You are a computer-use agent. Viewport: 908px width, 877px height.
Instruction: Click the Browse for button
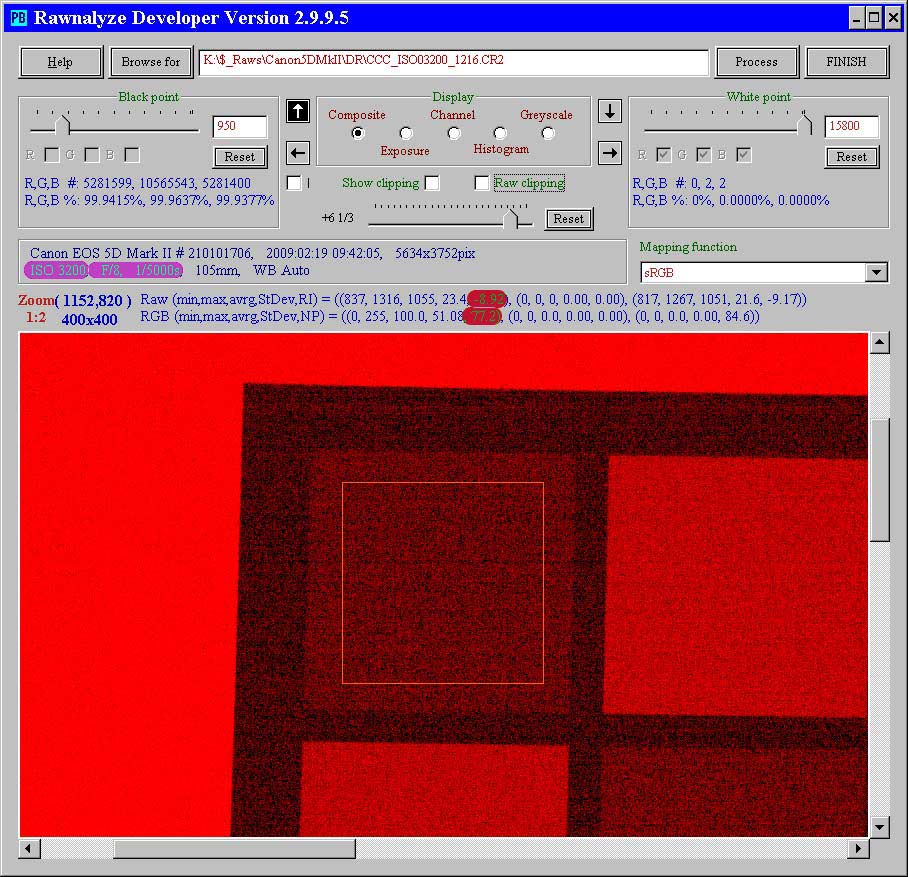coord(151,62)
